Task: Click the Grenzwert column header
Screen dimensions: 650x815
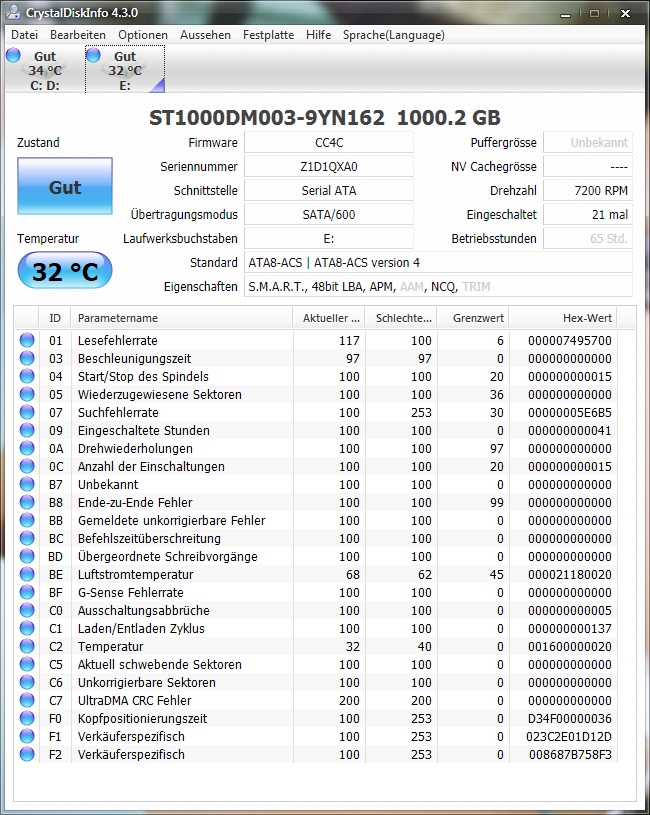Action: [473, 318]
